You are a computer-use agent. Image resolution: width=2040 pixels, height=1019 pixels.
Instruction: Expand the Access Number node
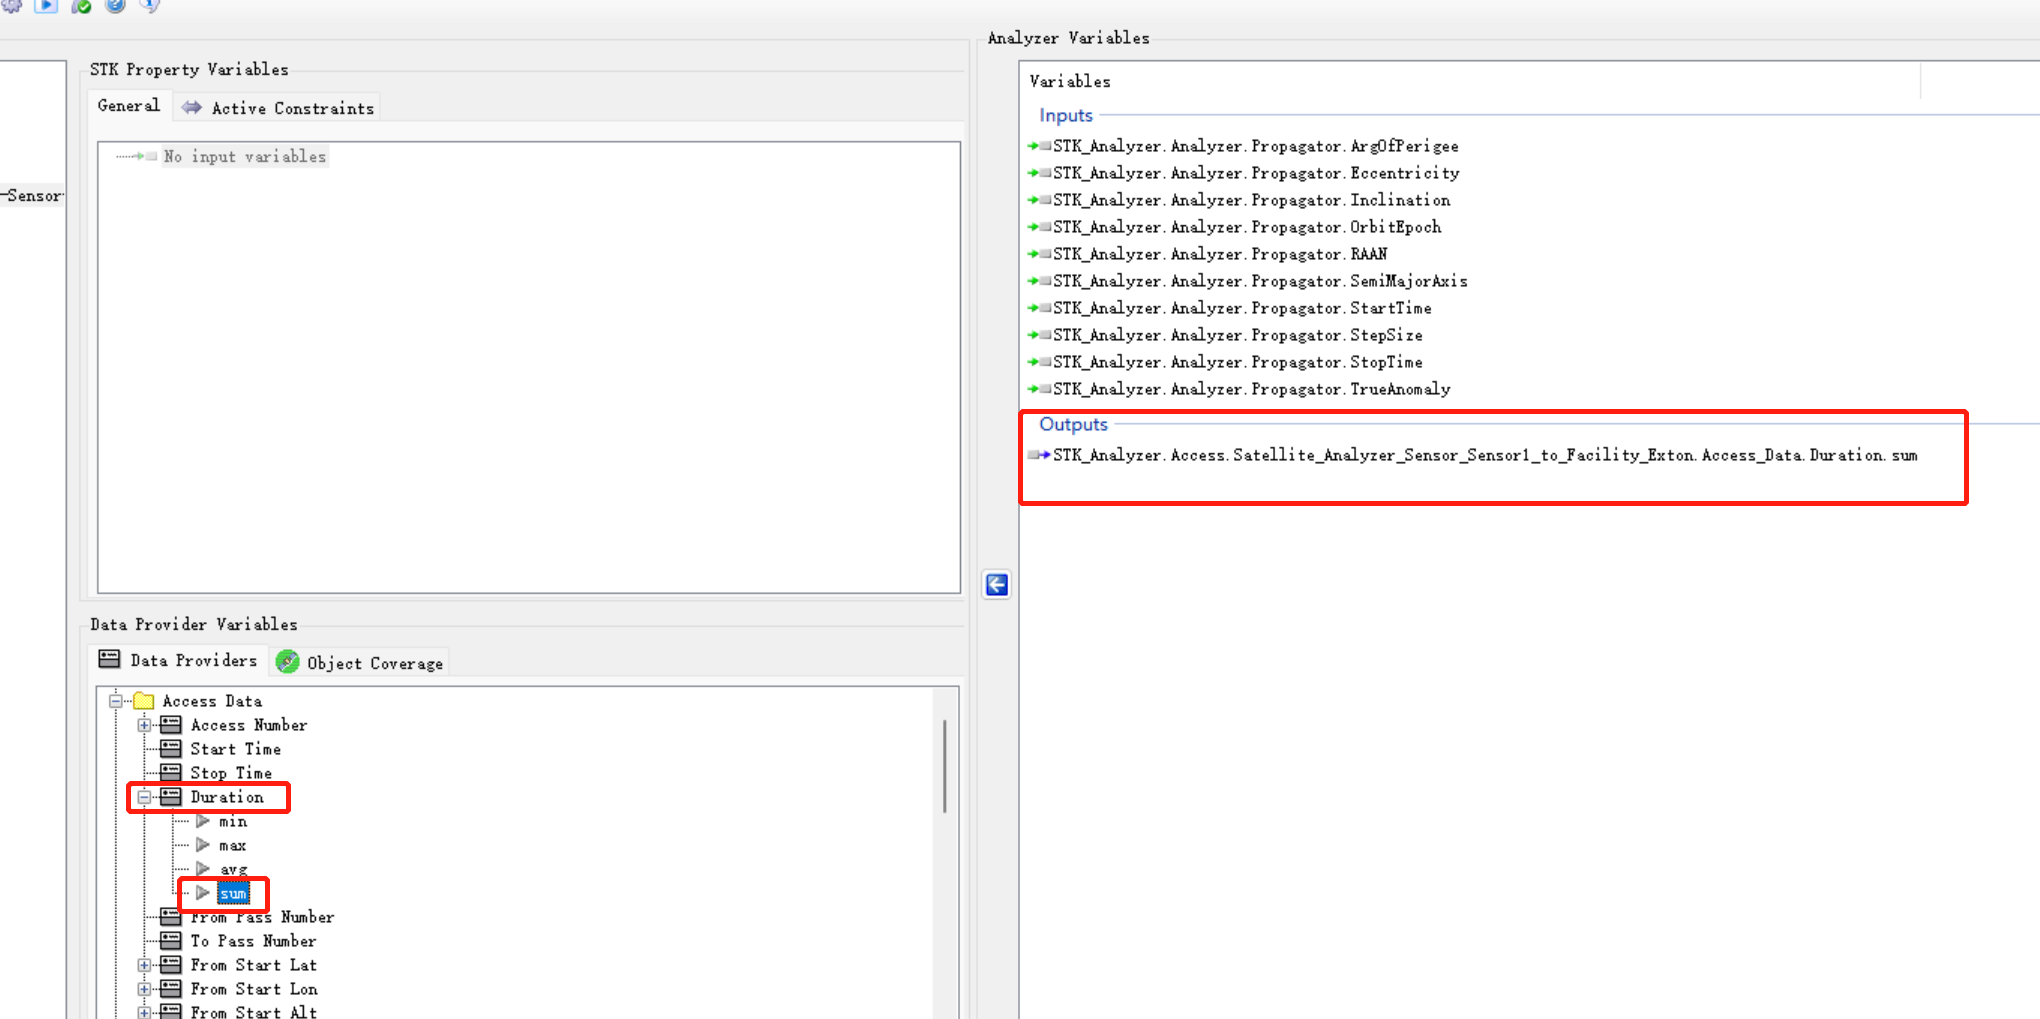coord(144,725)
